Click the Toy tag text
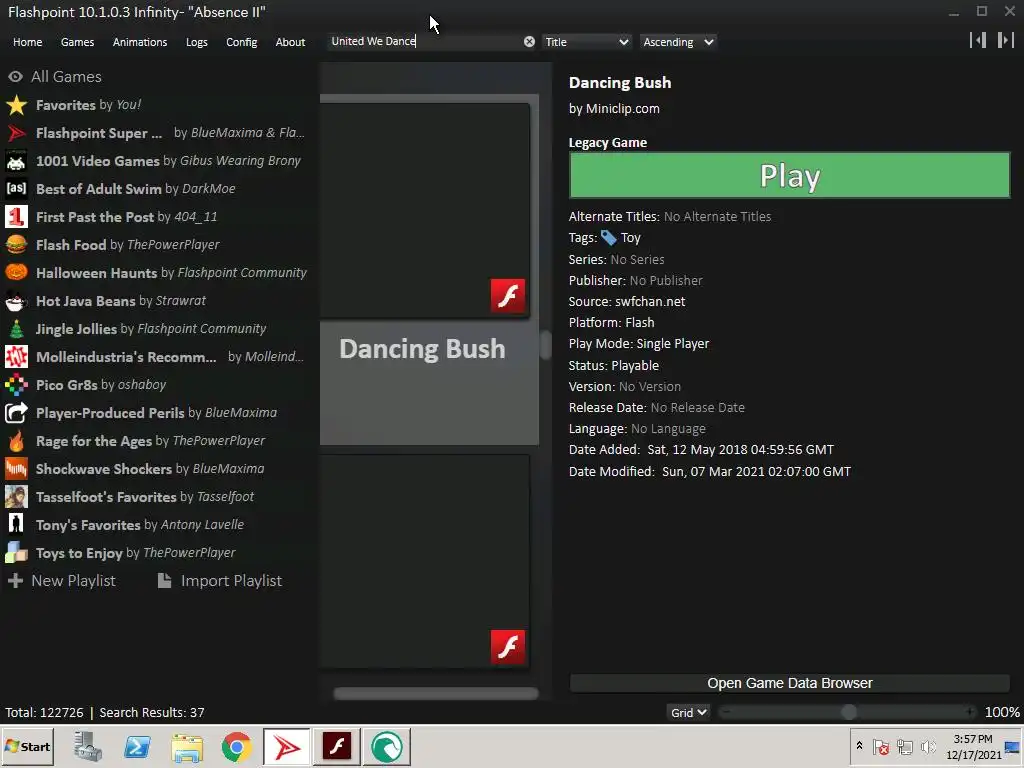This screenshot has width=1024, height=768. point(630,238)
